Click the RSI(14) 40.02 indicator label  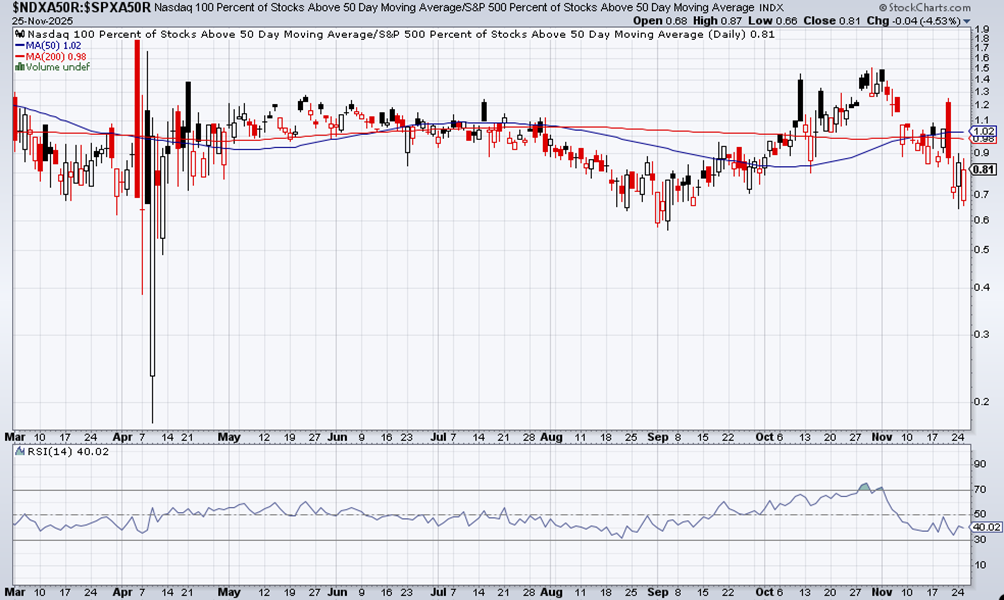[68, 451]
